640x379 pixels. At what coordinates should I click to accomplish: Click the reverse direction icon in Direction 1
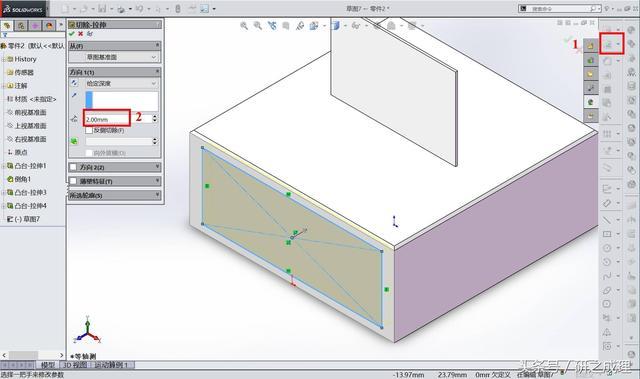click(x=74, y=83)
